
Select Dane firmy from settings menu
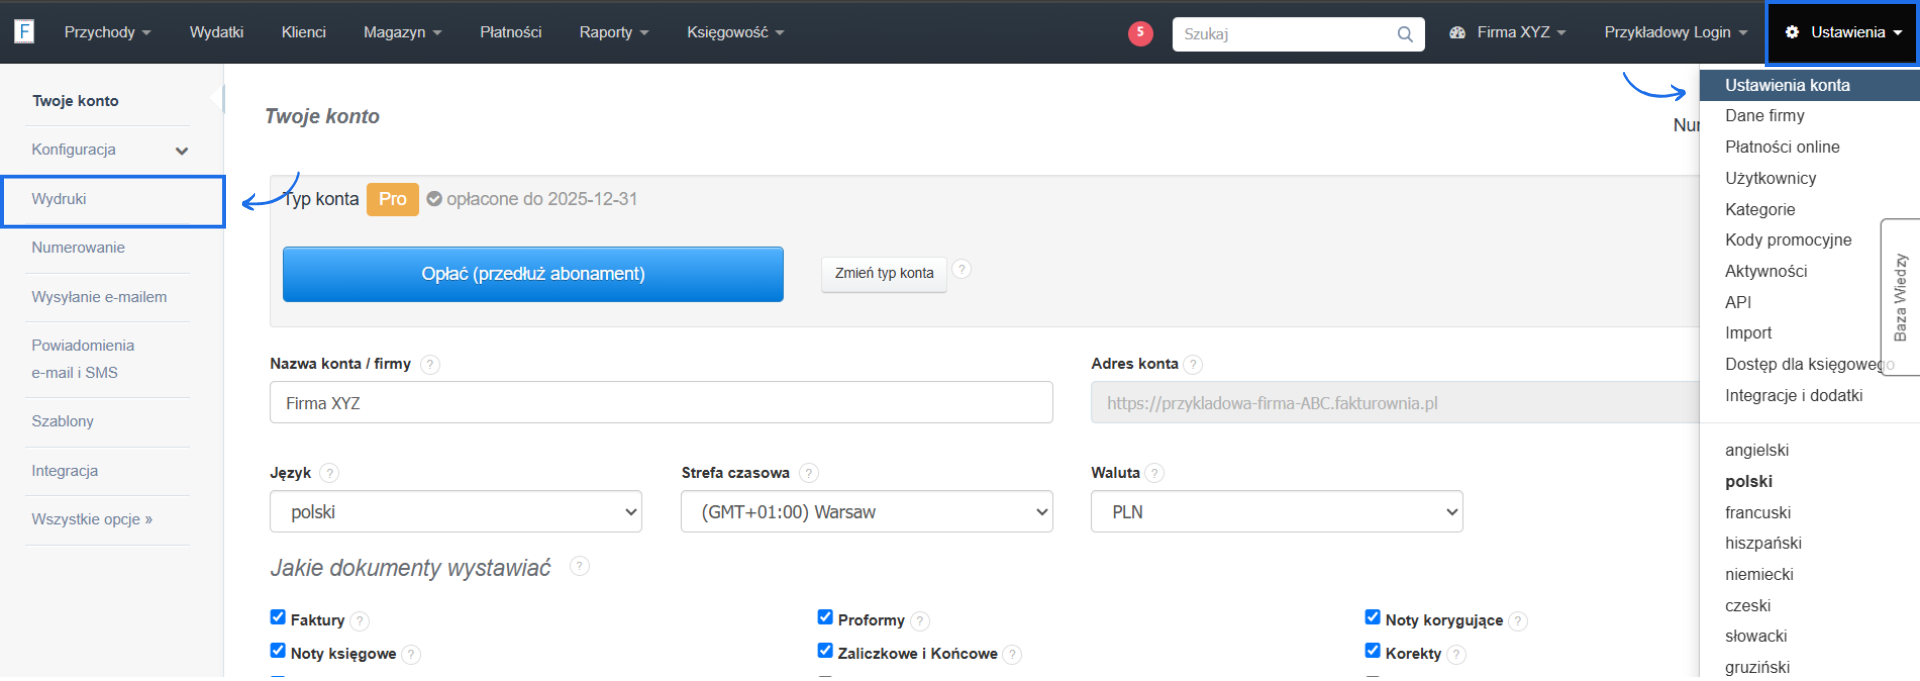(x=1764, y=116)
